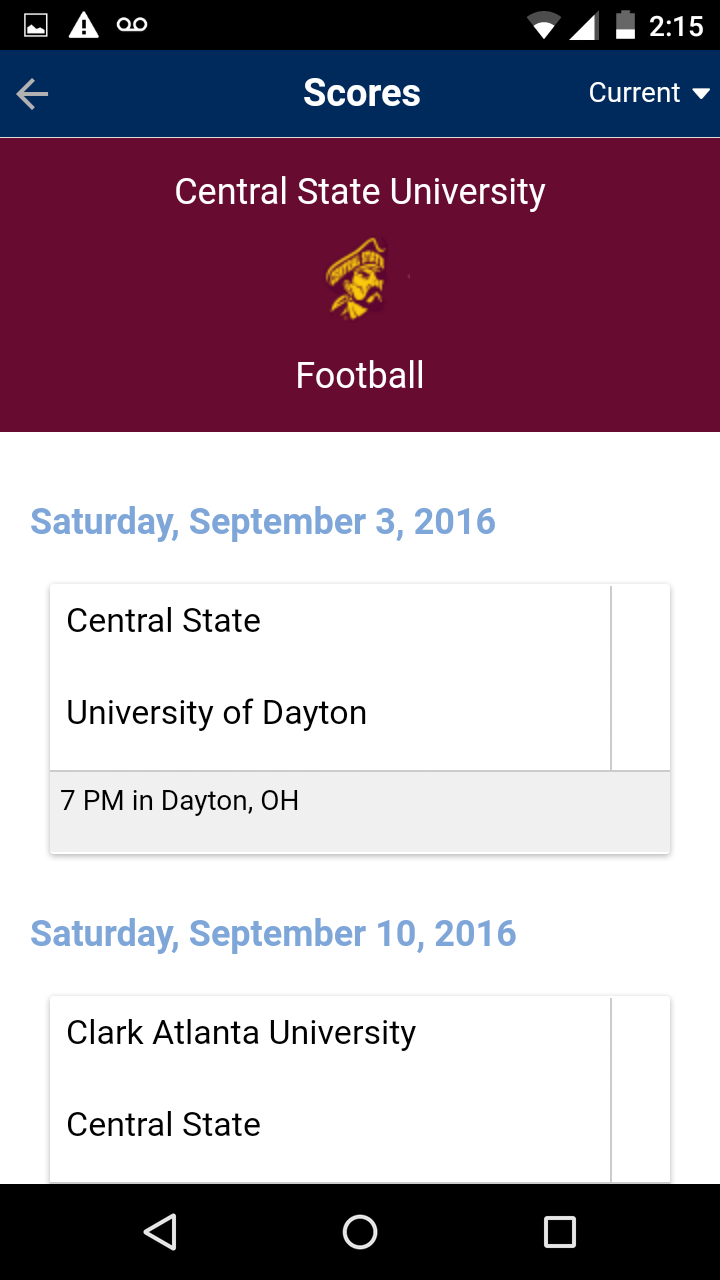
Task: Tap the Saturday, September 3, 2016 header
Action: coord(263,522)
